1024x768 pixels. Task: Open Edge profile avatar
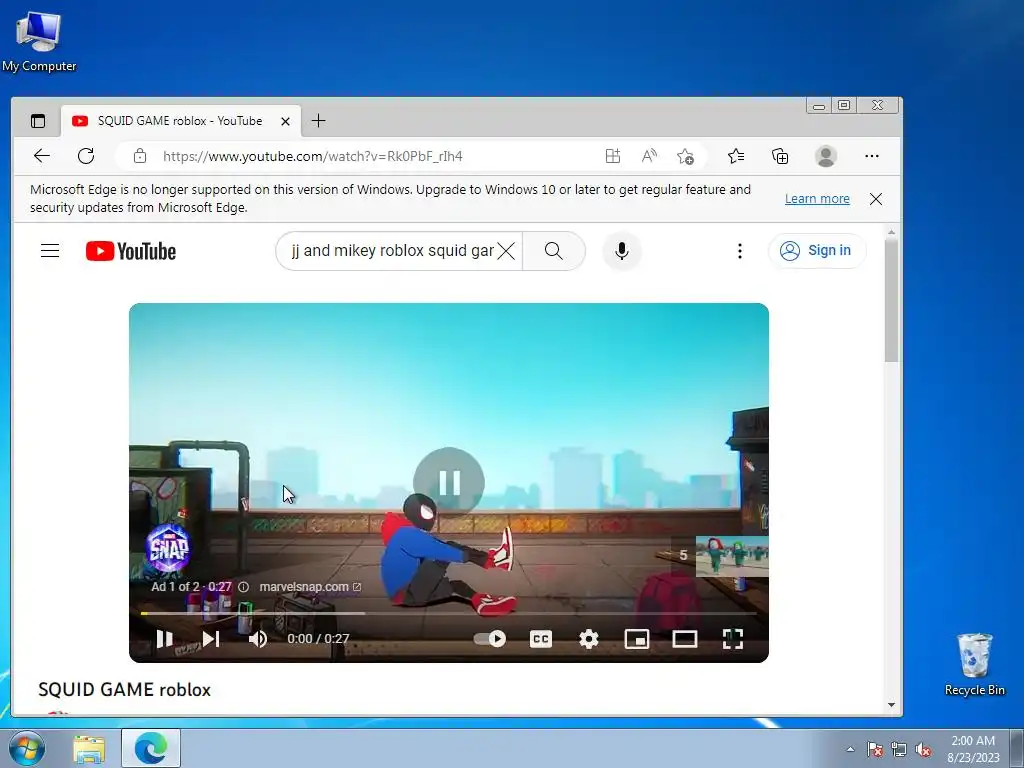[826, 156]
